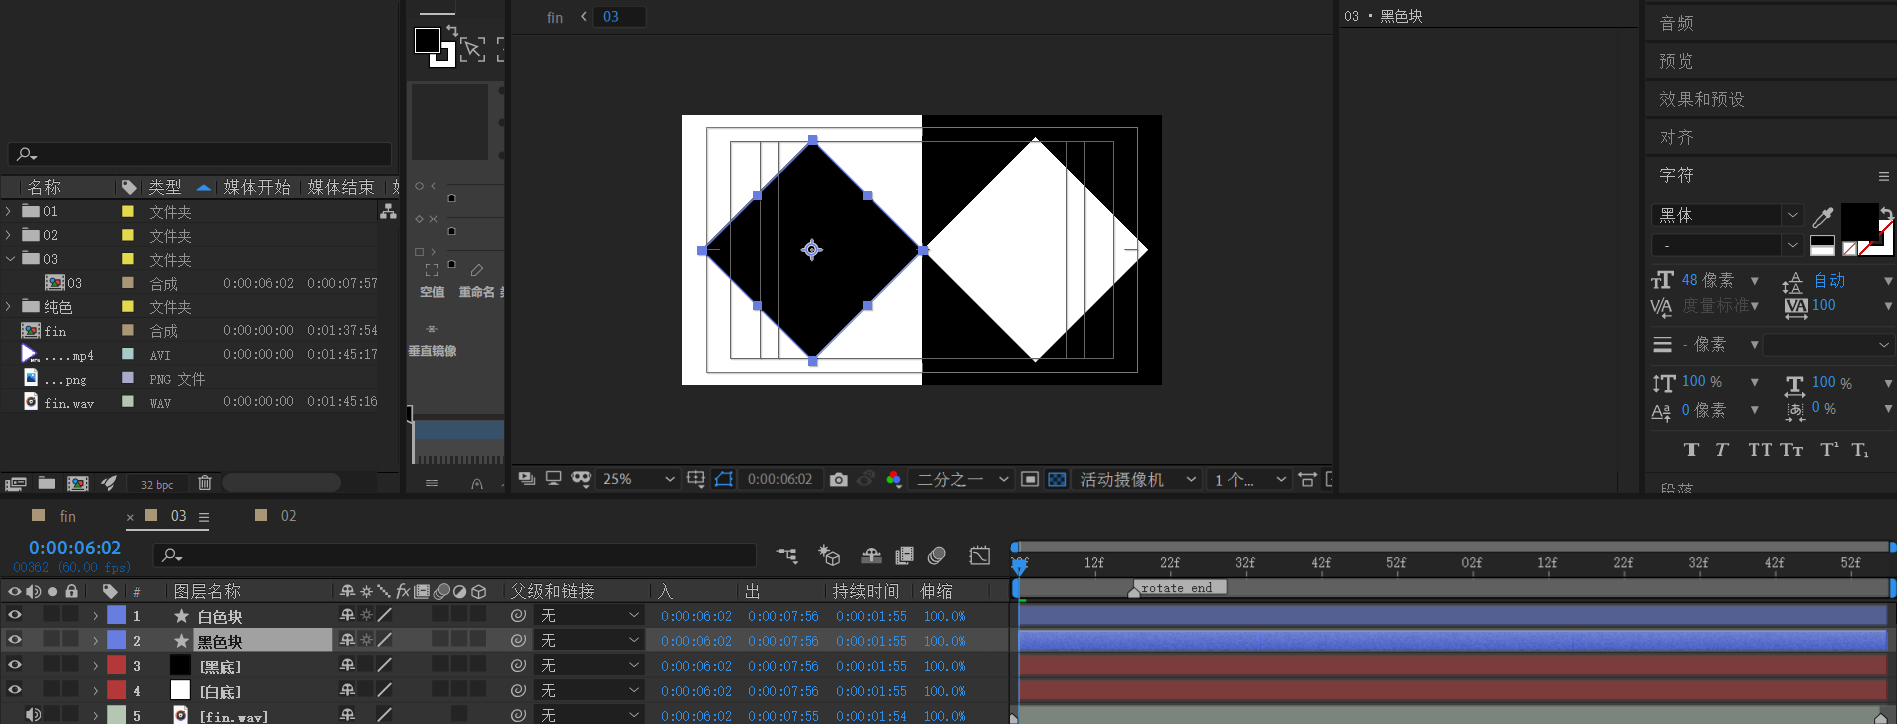
Task: Enable frame blending icon in timeline
Action: pos(904,555)
